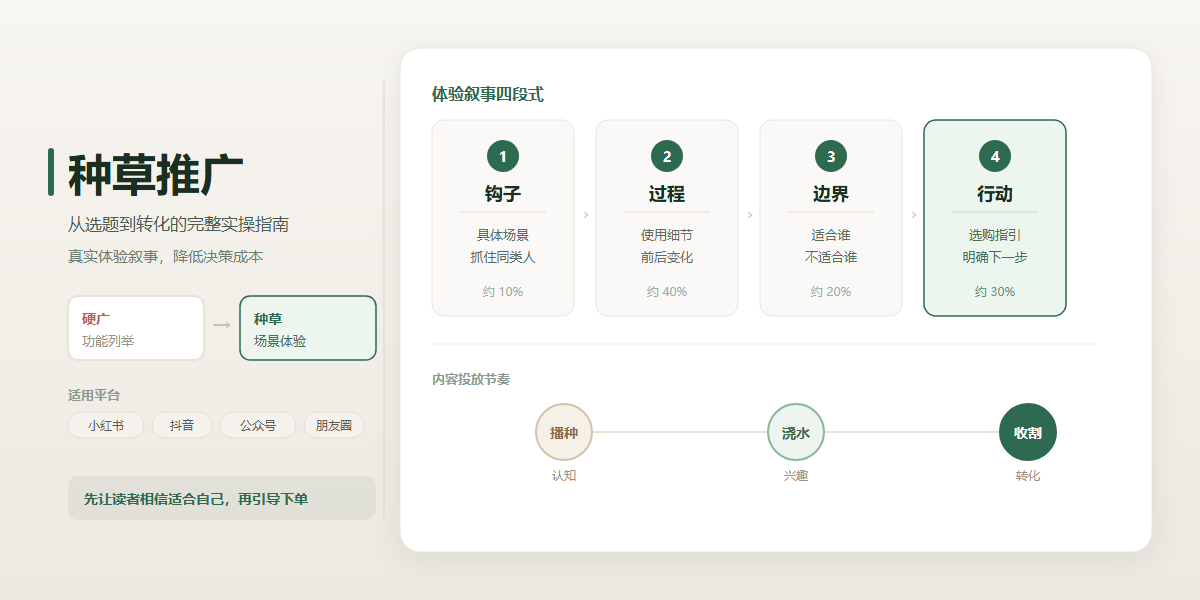Select the 朋友圈 platform tag
The image size is (1200, 600).
coord(334,425)
